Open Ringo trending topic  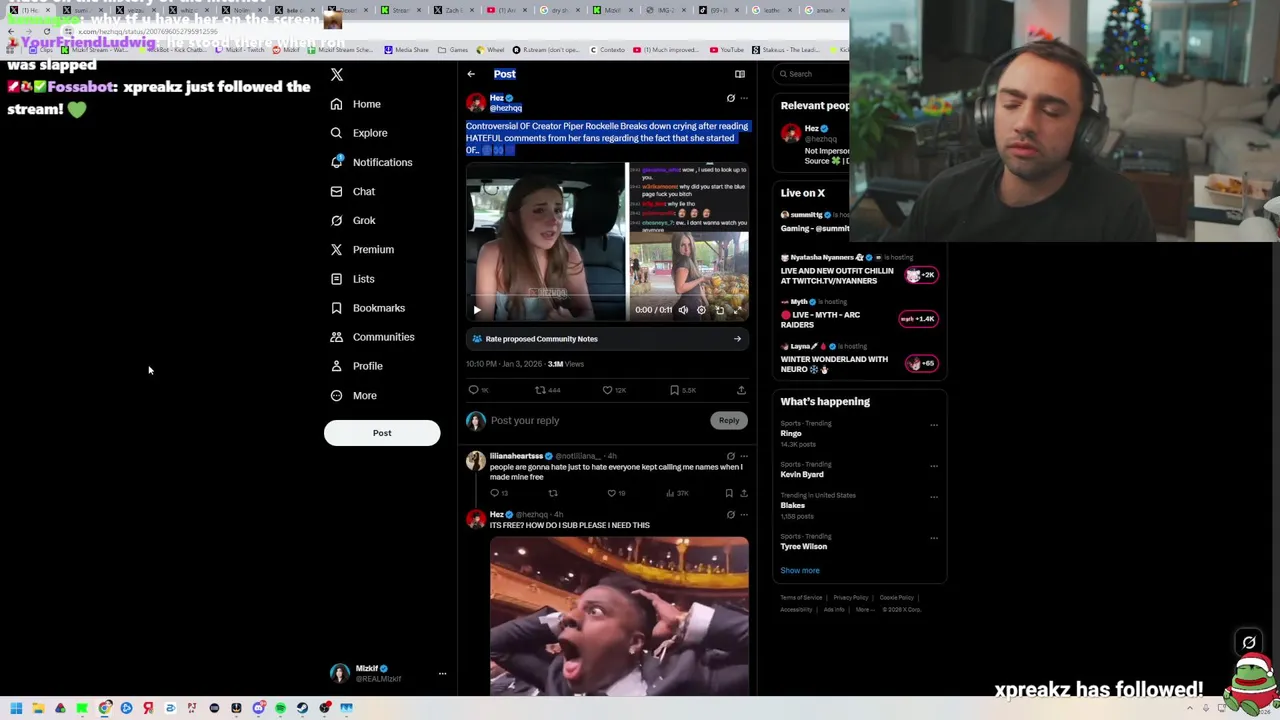pos(791,434)
